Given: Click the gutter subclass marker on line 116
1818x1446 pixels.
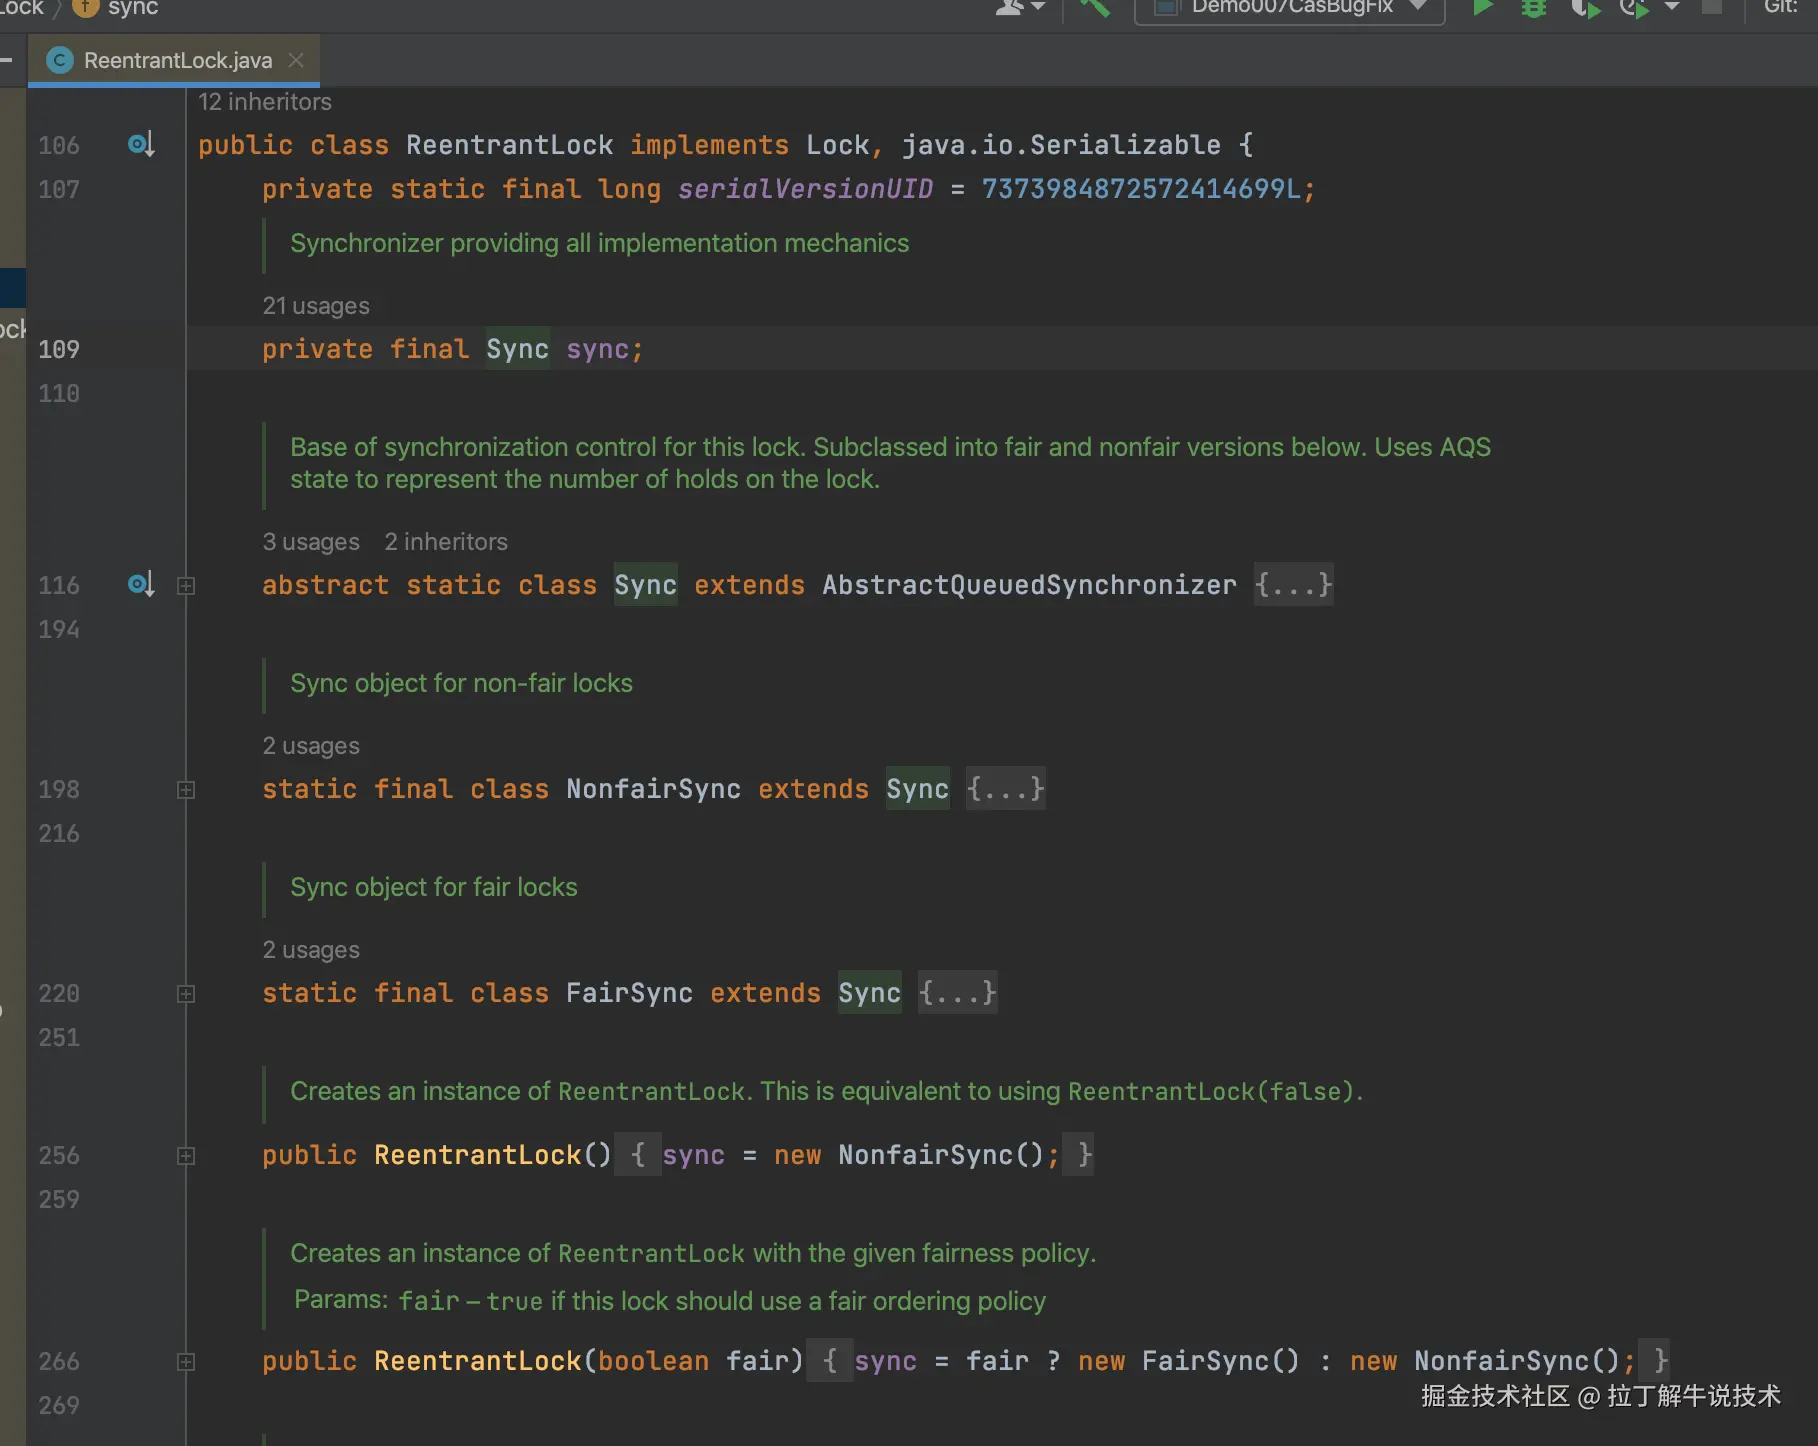Looking at the screenshot, I should coord(141,585).
